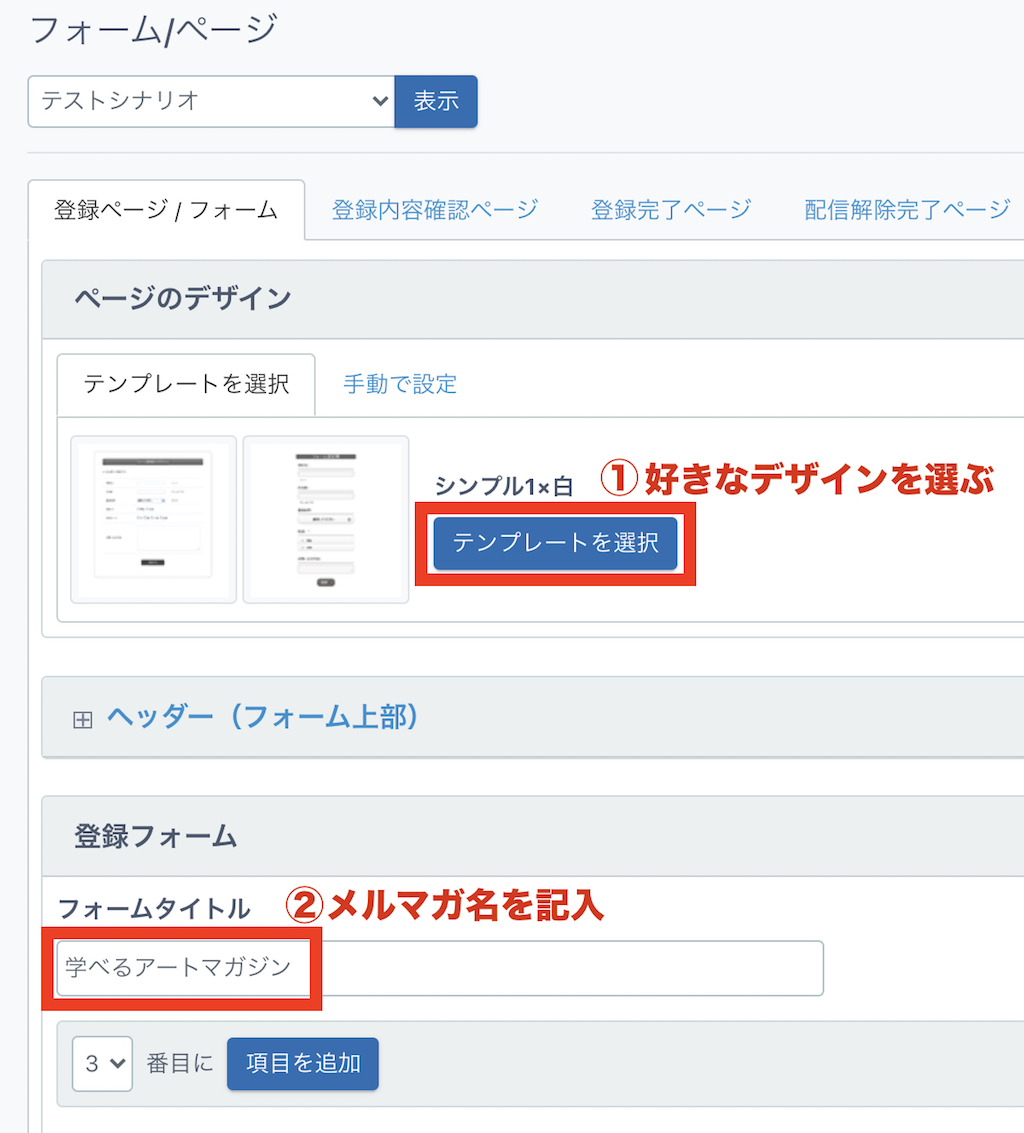Choose the first template preview thumbnail

click(x=154, y=520)
